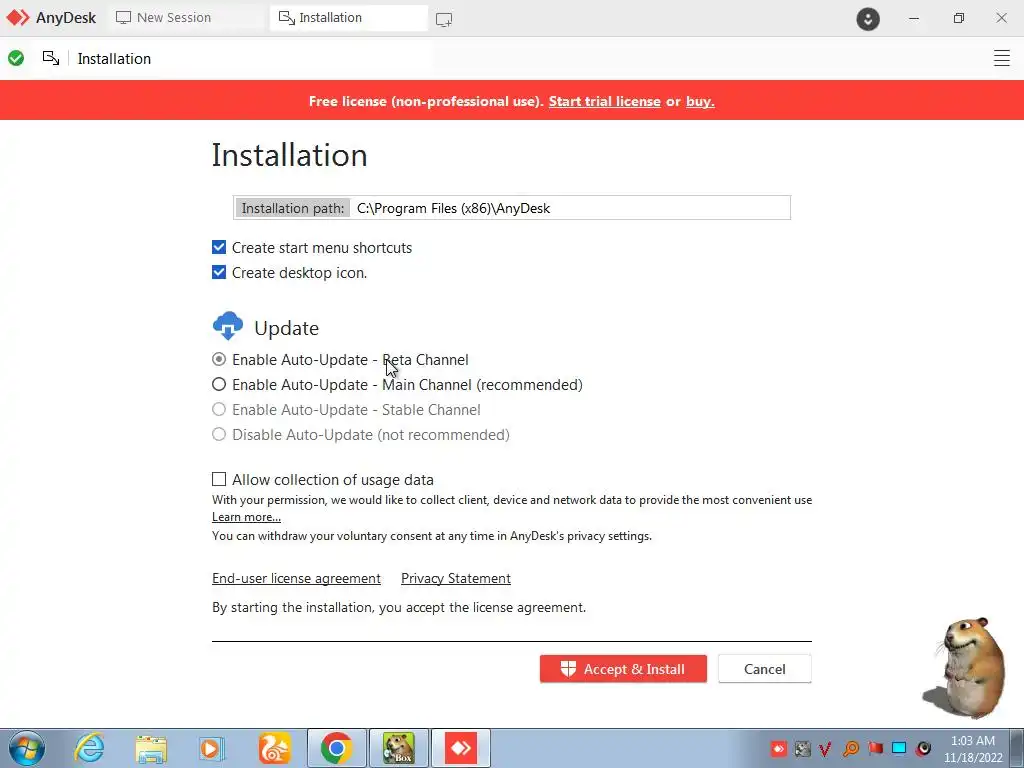
Task: Select Enable Auto-Update Stable Channel
Action: tap(219, 409)
